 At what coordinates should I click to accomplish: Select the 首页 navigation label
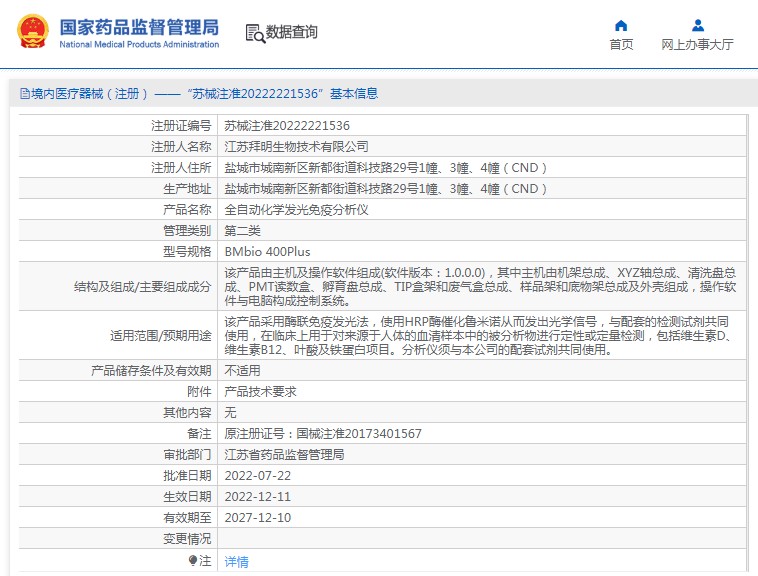coord(621,45)
